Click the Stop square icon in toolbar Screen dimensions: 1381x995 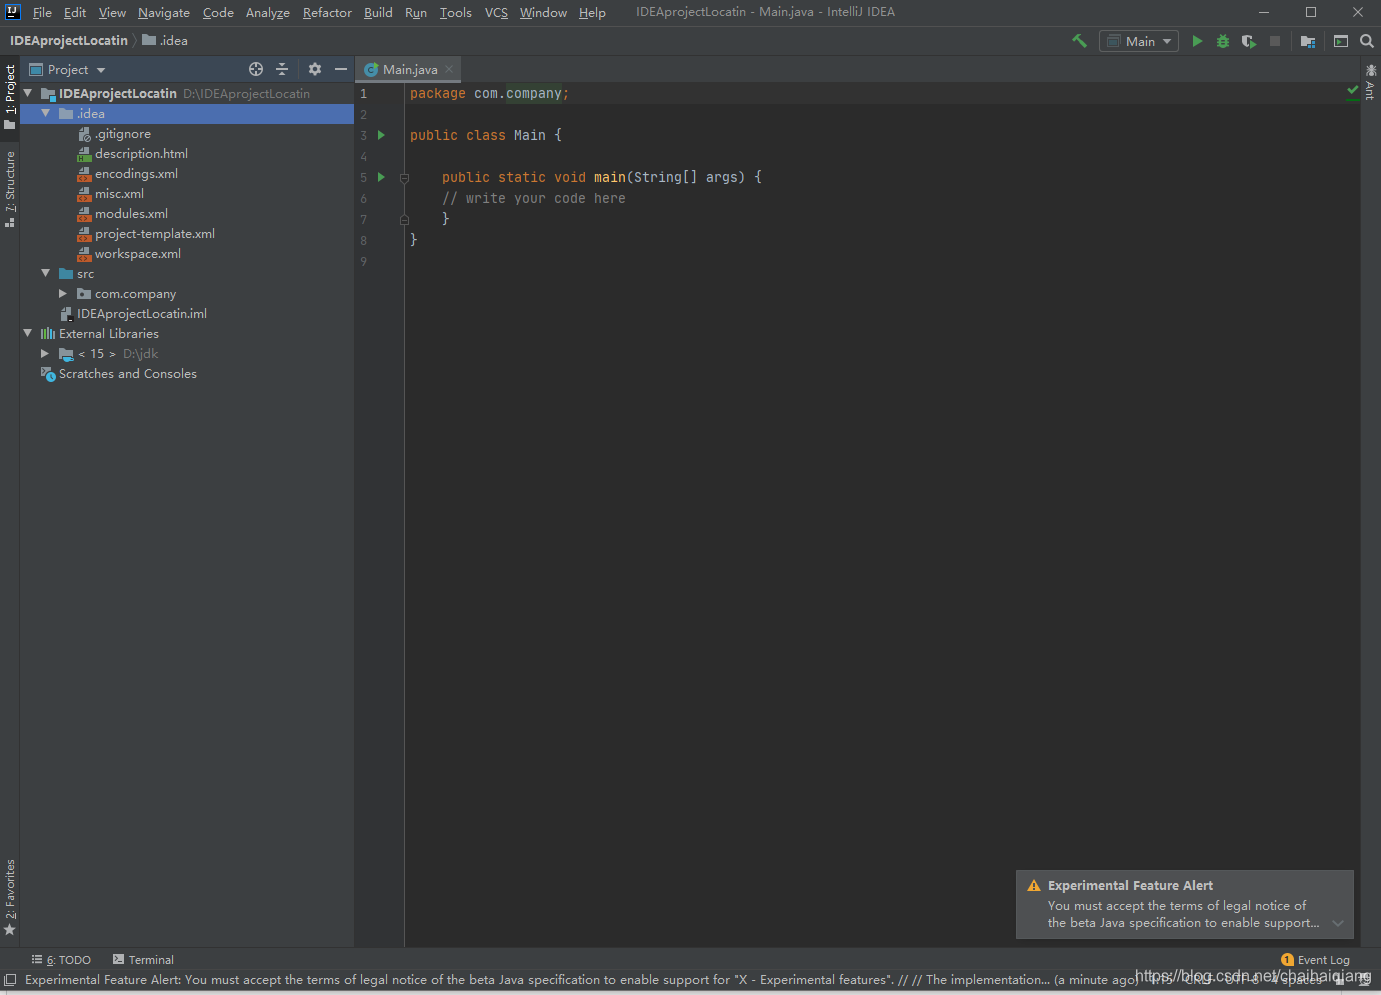tap(1275, 41)
